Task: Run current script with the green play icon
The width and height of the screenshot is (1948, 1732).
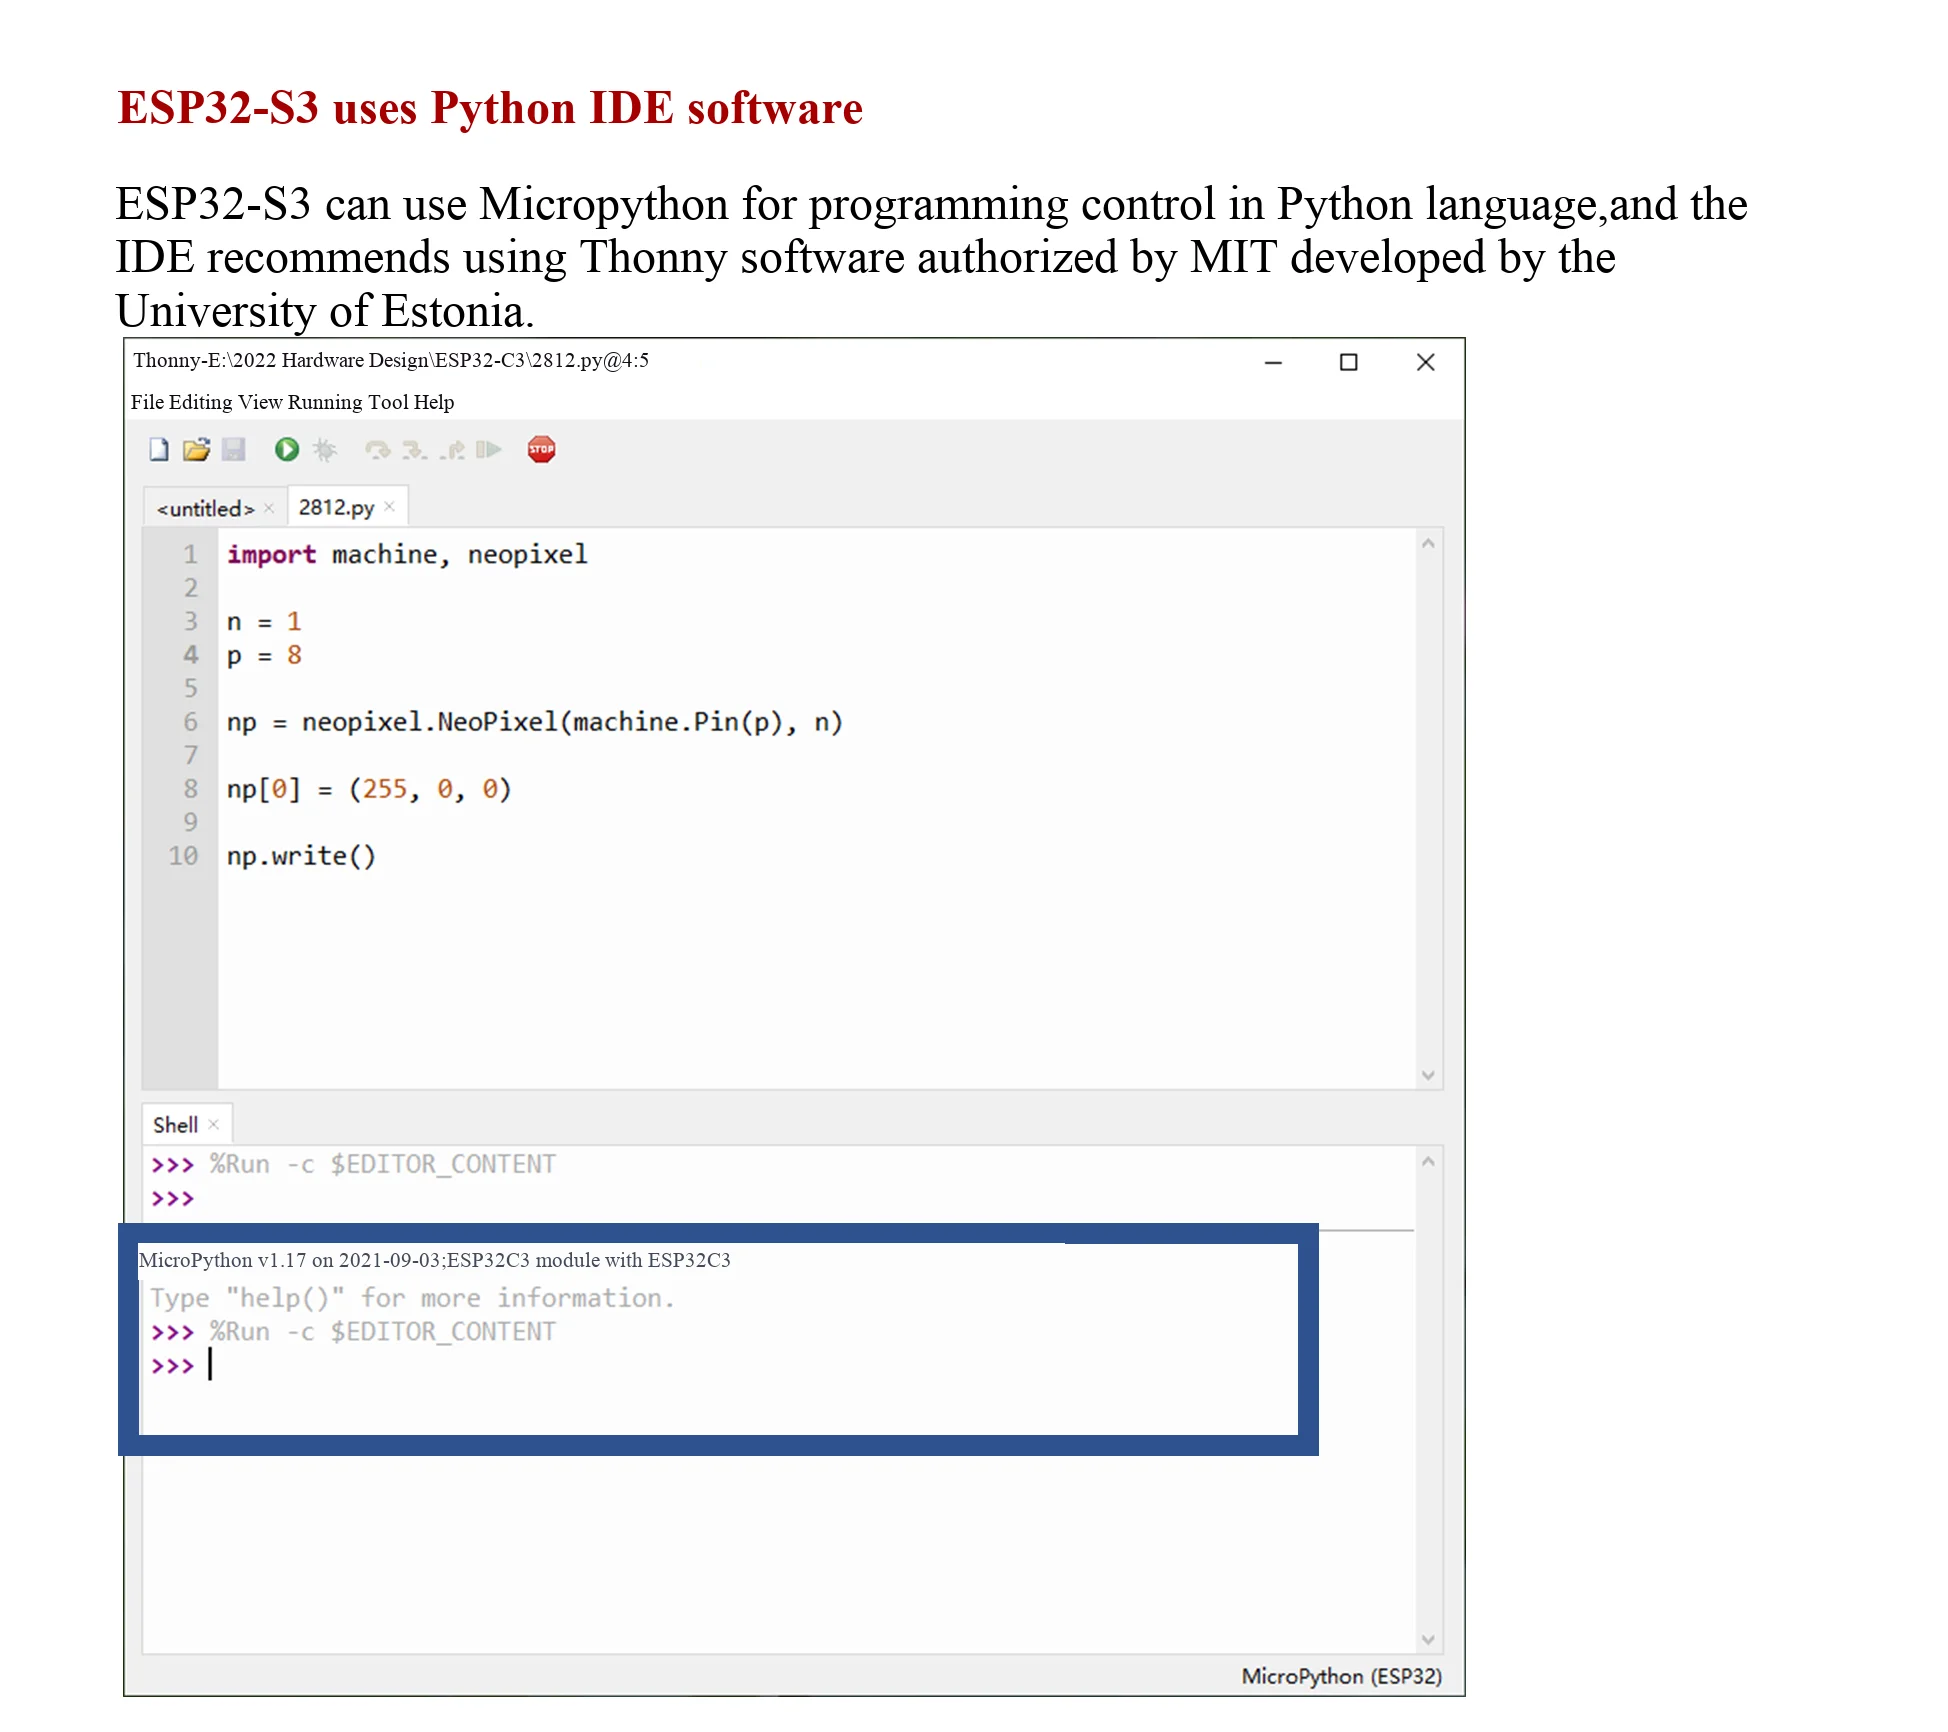Action: [x=287, y=450]
